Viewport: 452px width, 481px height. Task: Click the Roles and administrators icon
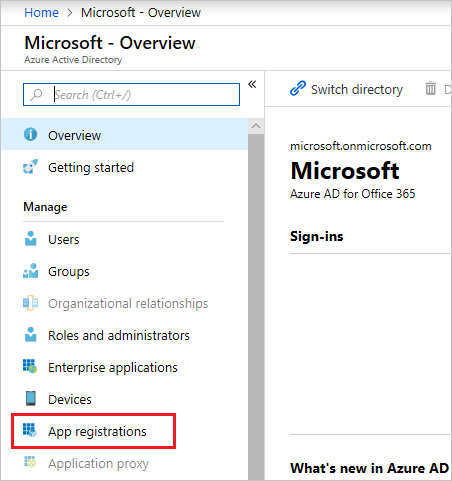coord(30,335)
